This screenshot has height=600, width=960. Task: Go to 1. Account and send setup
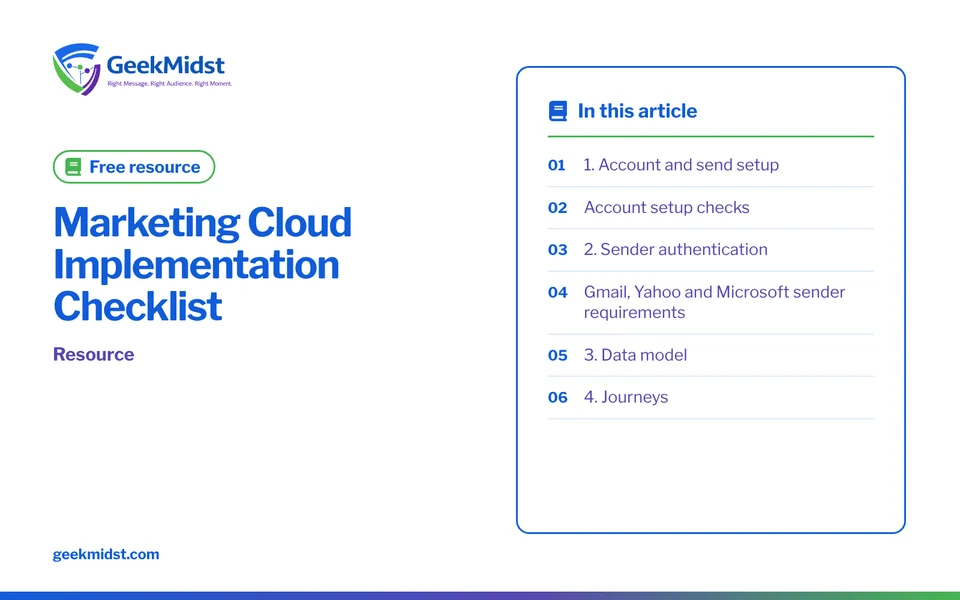tap(681, 165)
